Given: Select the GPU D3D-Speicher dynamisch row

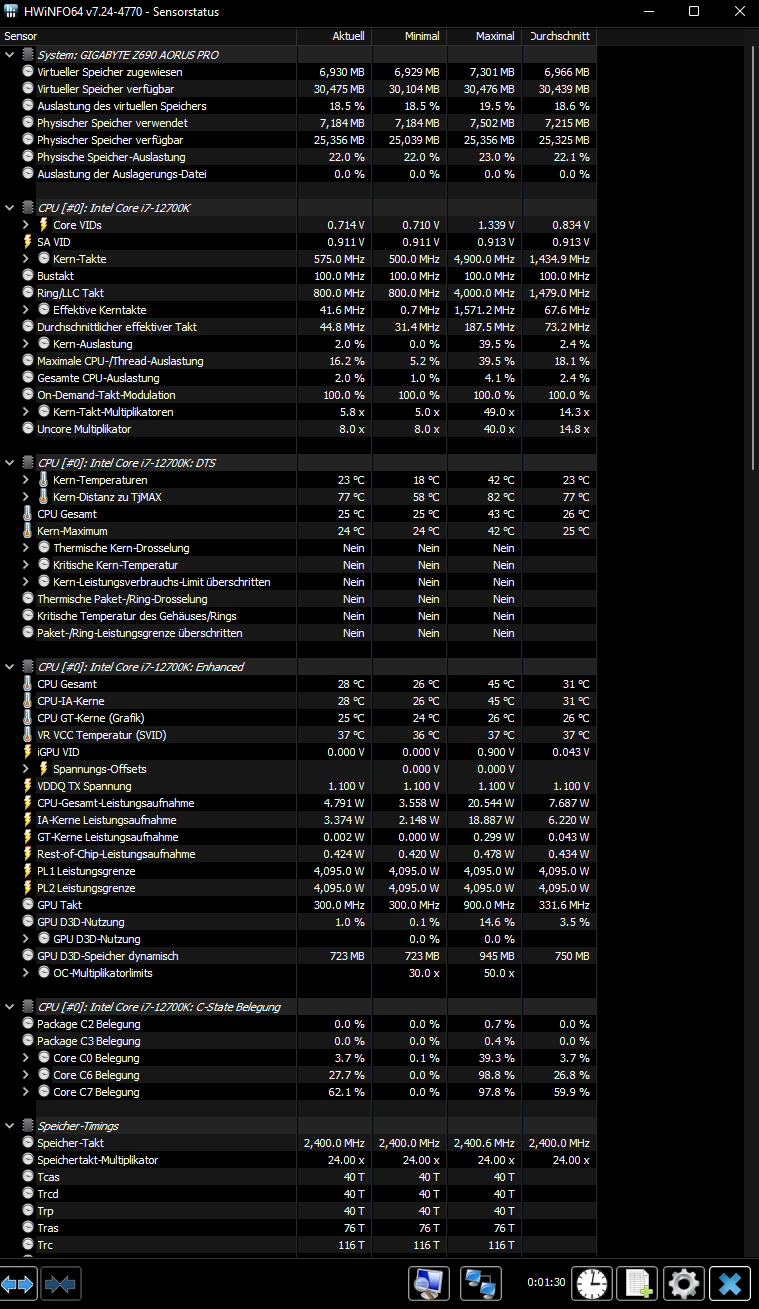Looking at the screenshot, I should point(298,956).
